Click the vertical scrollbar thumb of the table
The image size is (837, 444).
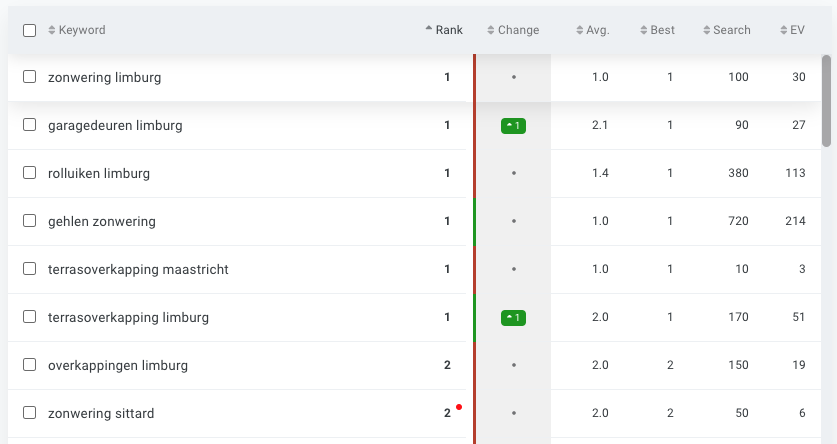(x=827, y=100)
